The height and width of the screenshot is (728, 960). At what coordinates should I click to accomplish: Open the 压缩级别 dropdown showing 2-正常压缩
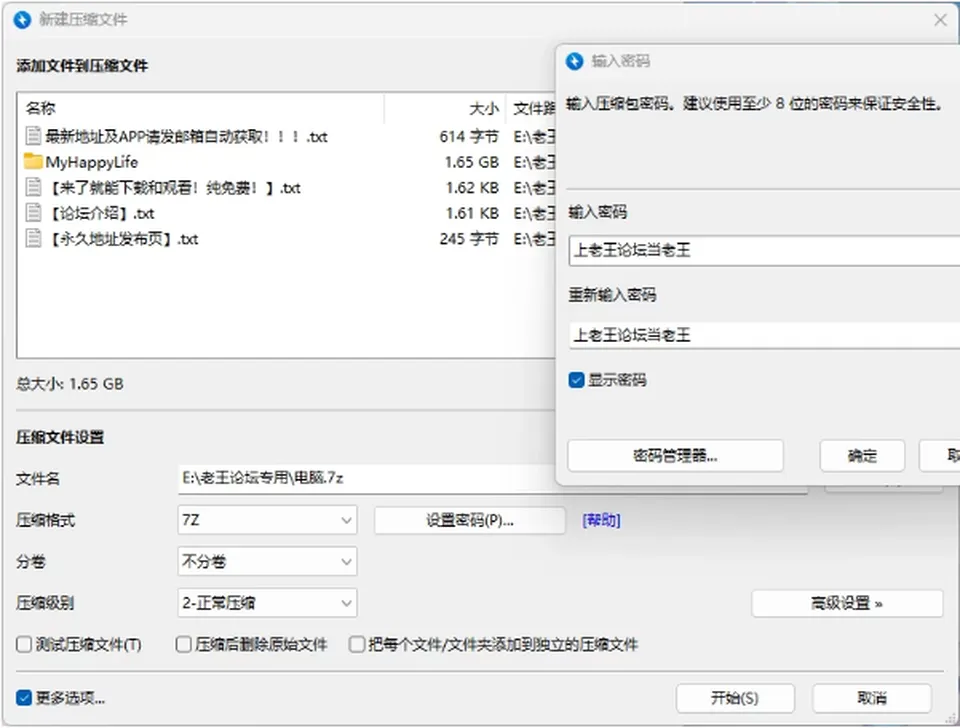[267, 603]
